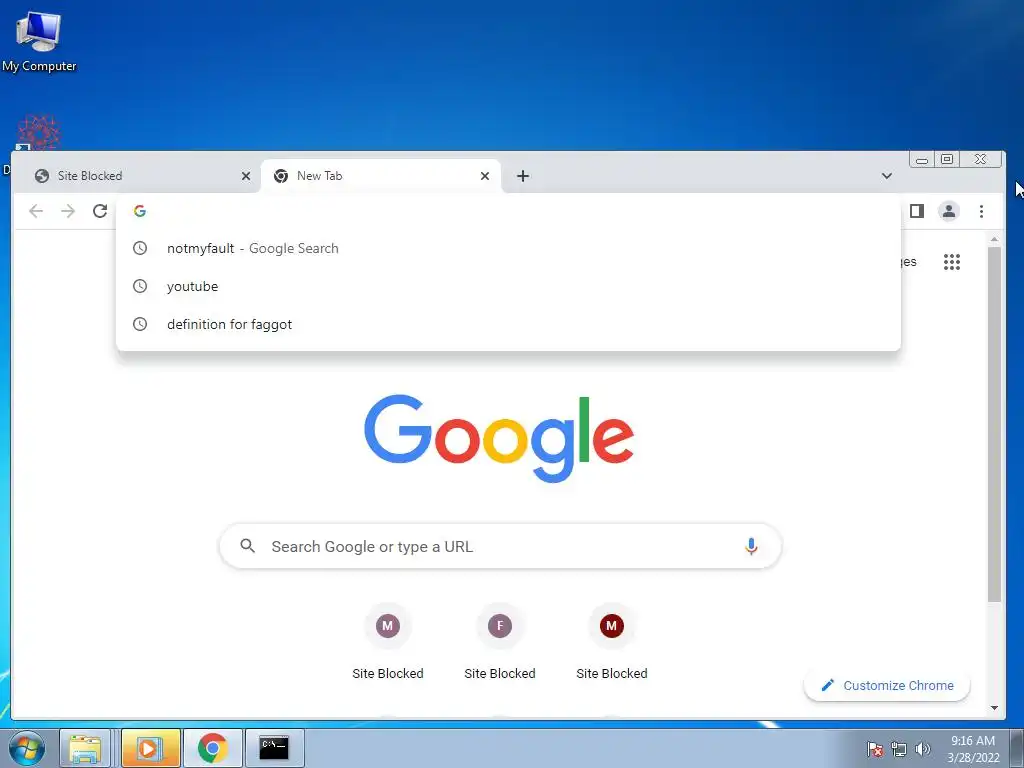Click the network tray icon
Image resolution: width=1024 pixels, height=768 pixels.
coord(899,749)
